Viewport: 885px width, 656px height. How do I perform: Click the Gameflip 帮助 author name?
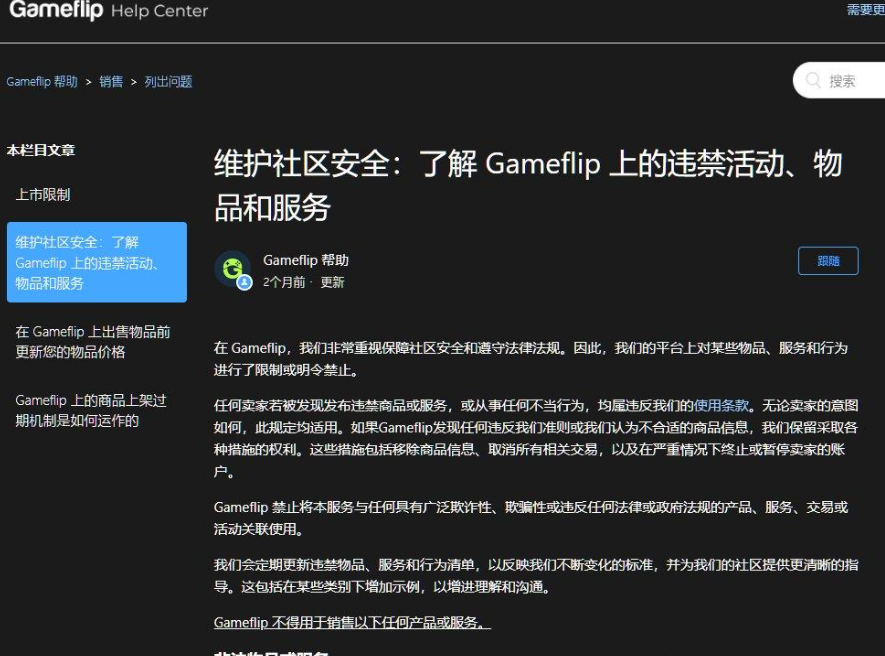[306, 260]
